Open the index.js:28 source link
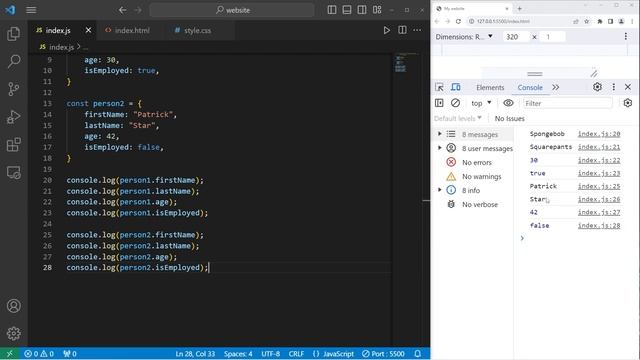Screen dimensions: 640x360 [599, 225]
